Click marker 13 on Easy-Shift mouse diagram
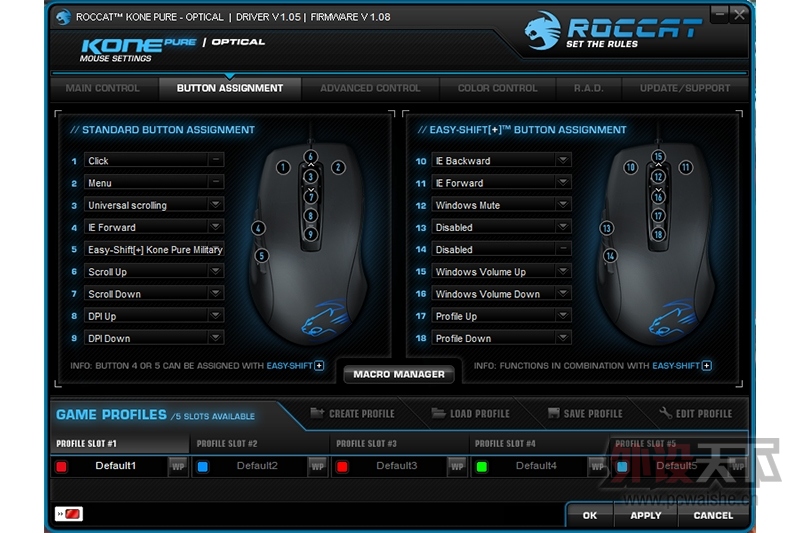The width and height of the screenshot is (800, 533). click(606, 228)
